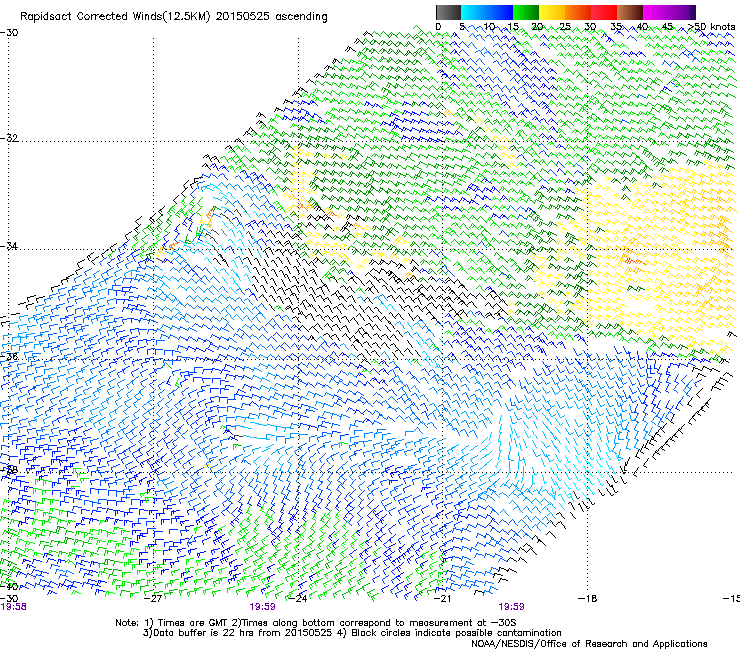Click the blue 10-15 knots legend swatch
This screenshot has height=650, width=740.
[x=500, y=12]
